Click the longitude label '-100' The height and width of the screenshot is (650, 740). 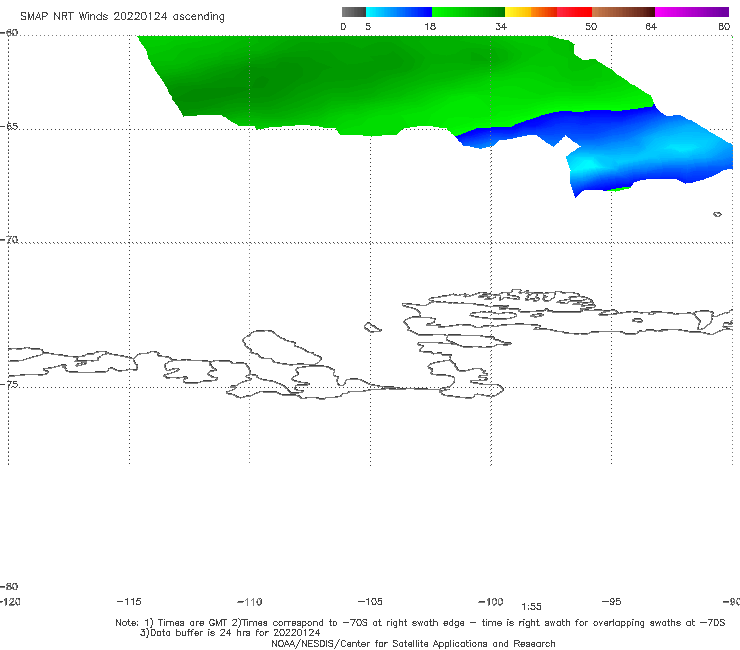[491, 601]
